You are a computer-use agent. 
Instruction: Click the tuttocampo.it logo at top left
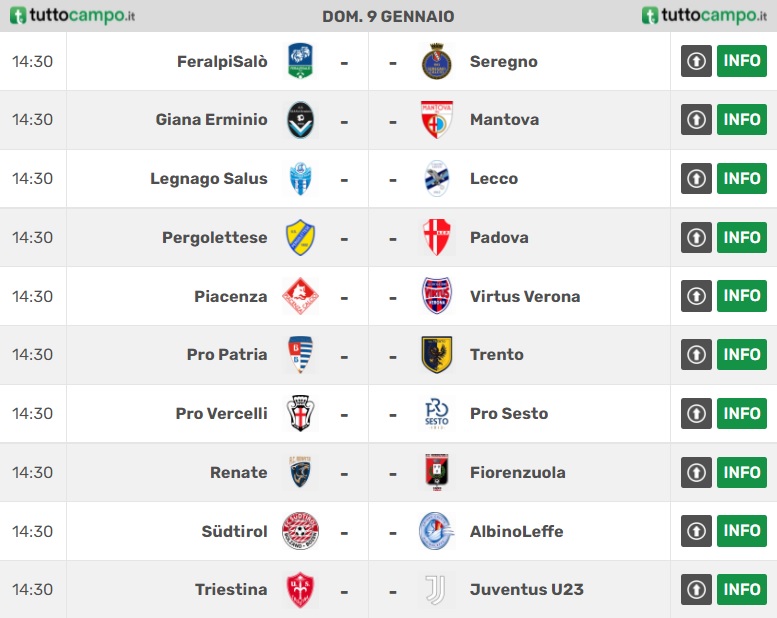(x=72, y=15)
